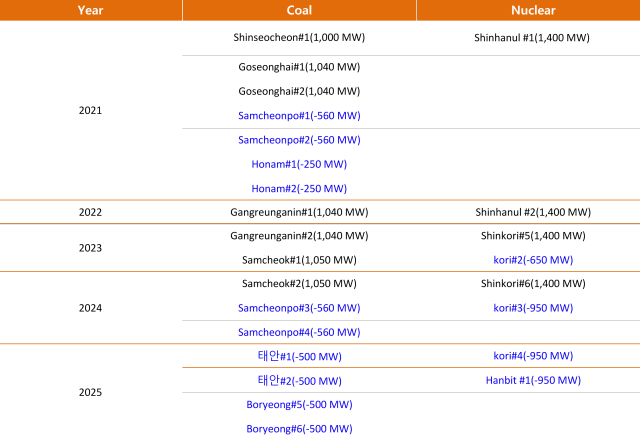The width and height of the screenshot is (640, 440).
Task: Click the Goseonghai#1(1,040 MW) entry
Action: click(299, 67)
